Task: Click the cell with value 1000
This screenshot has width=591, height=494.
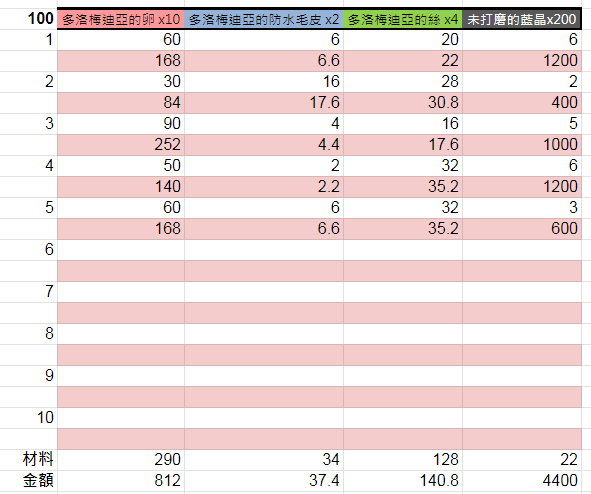Action: 522,145
